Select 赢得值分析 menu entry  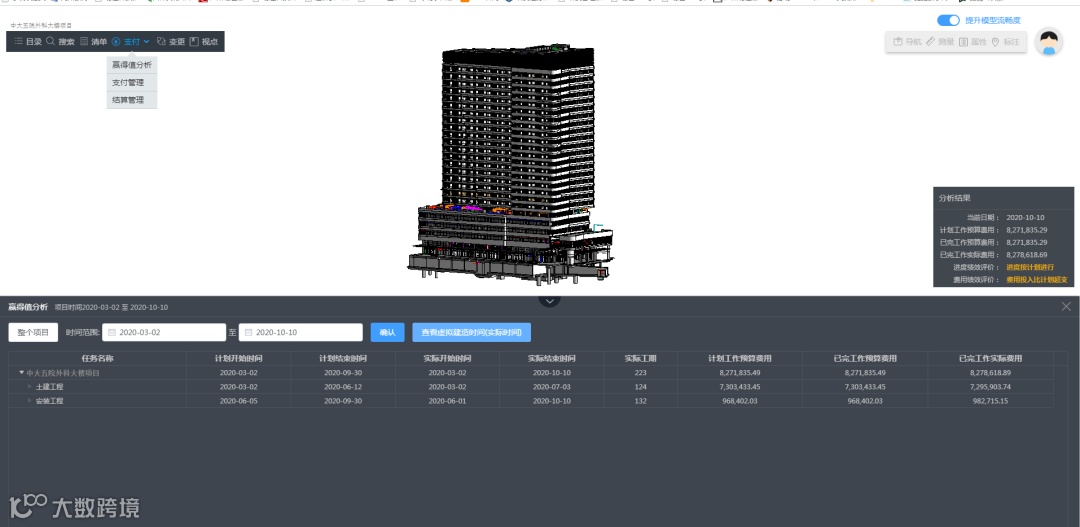pyautogui.click(x=132, y=65)
